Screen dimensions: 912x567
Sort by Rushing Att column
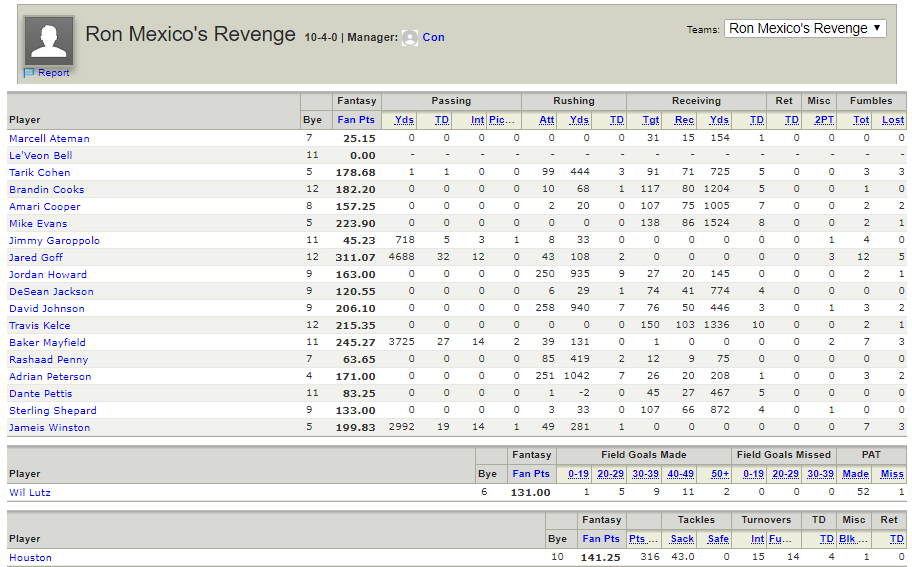pyautogui.click(x=547, y=120)
